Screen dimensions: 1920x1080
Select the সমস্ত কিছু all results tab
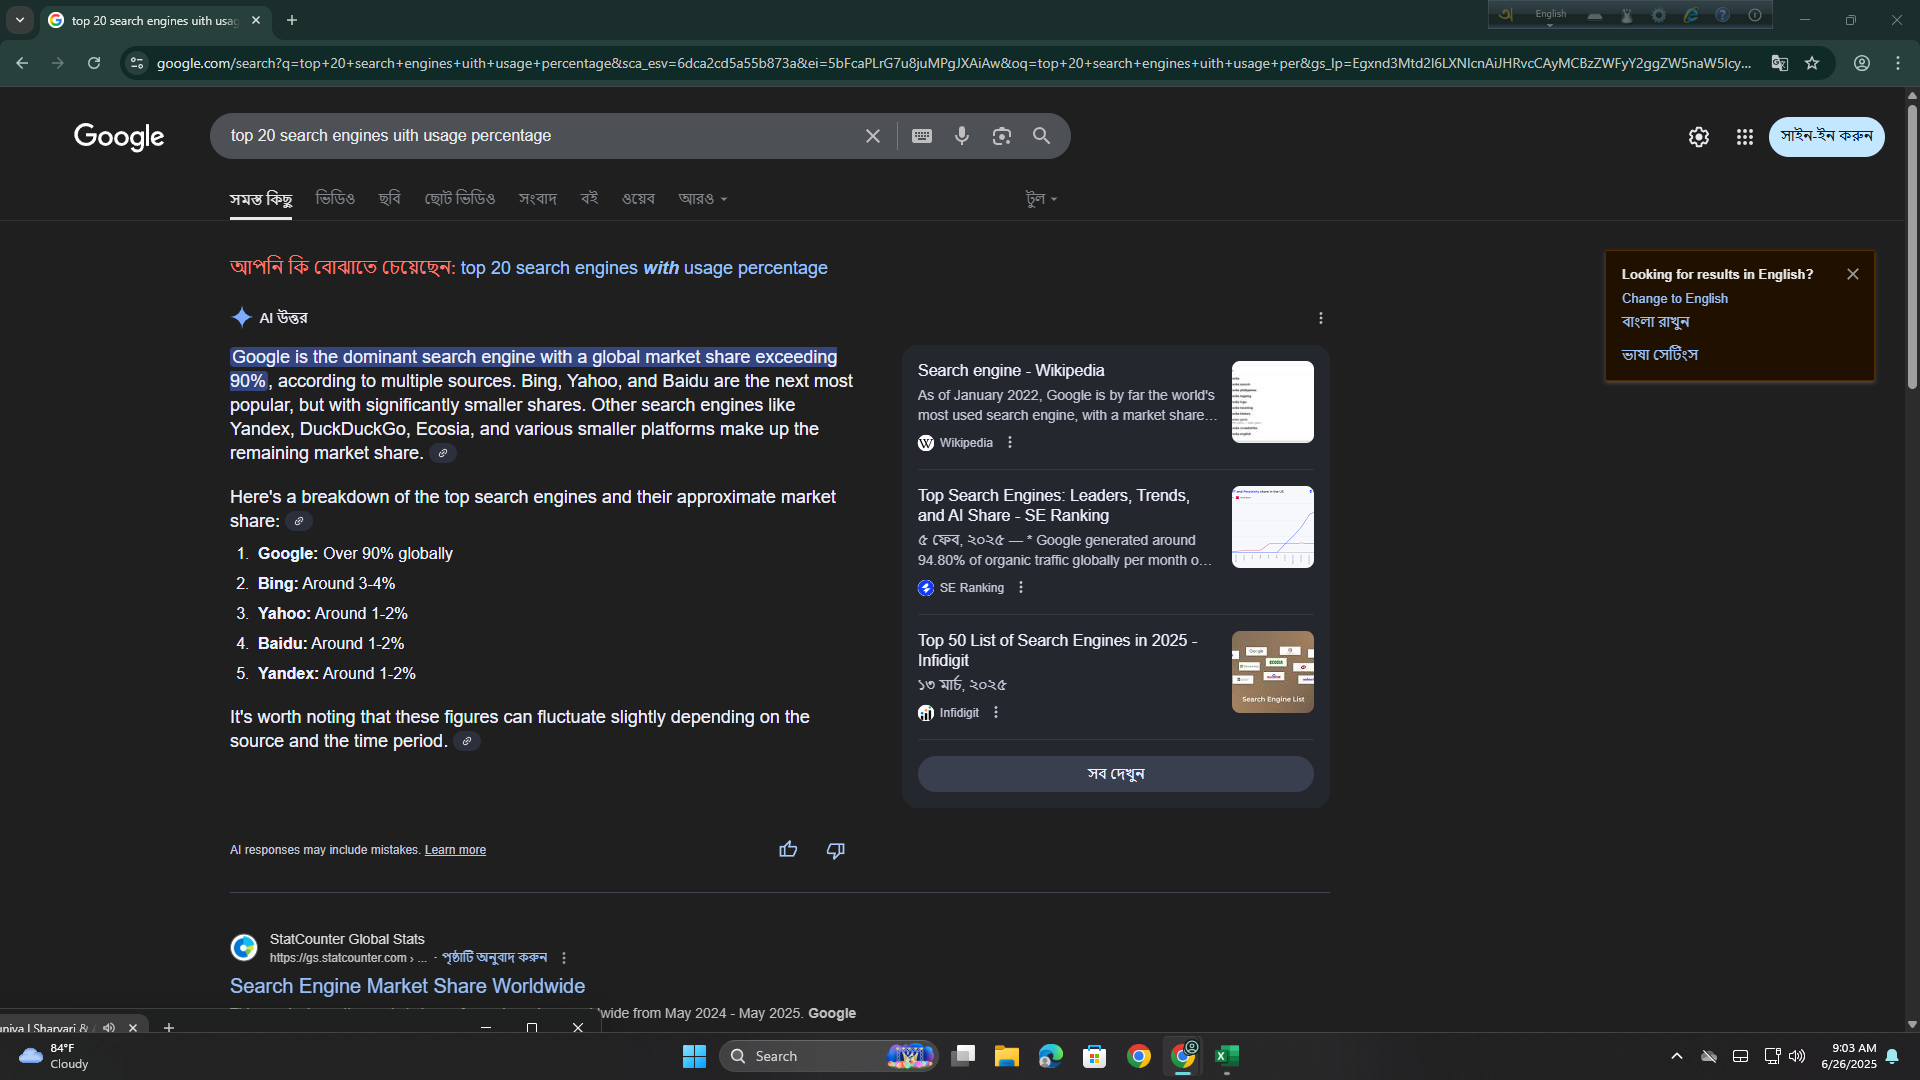(x=261, y=199)
